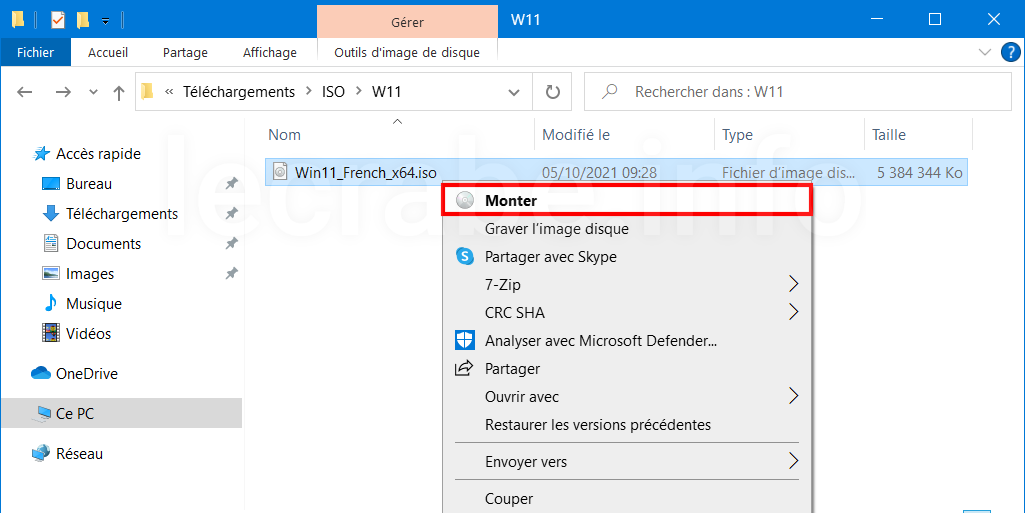Refresh the W11 folder view
The image size is (1025, 513).
pos(552,92)
